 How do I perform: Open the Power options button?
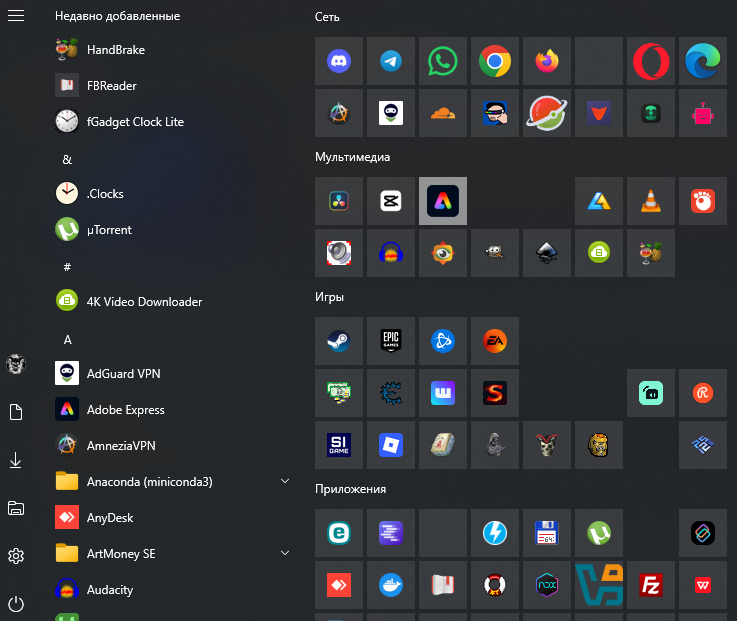pyautogui.click(x=16, y=604)
